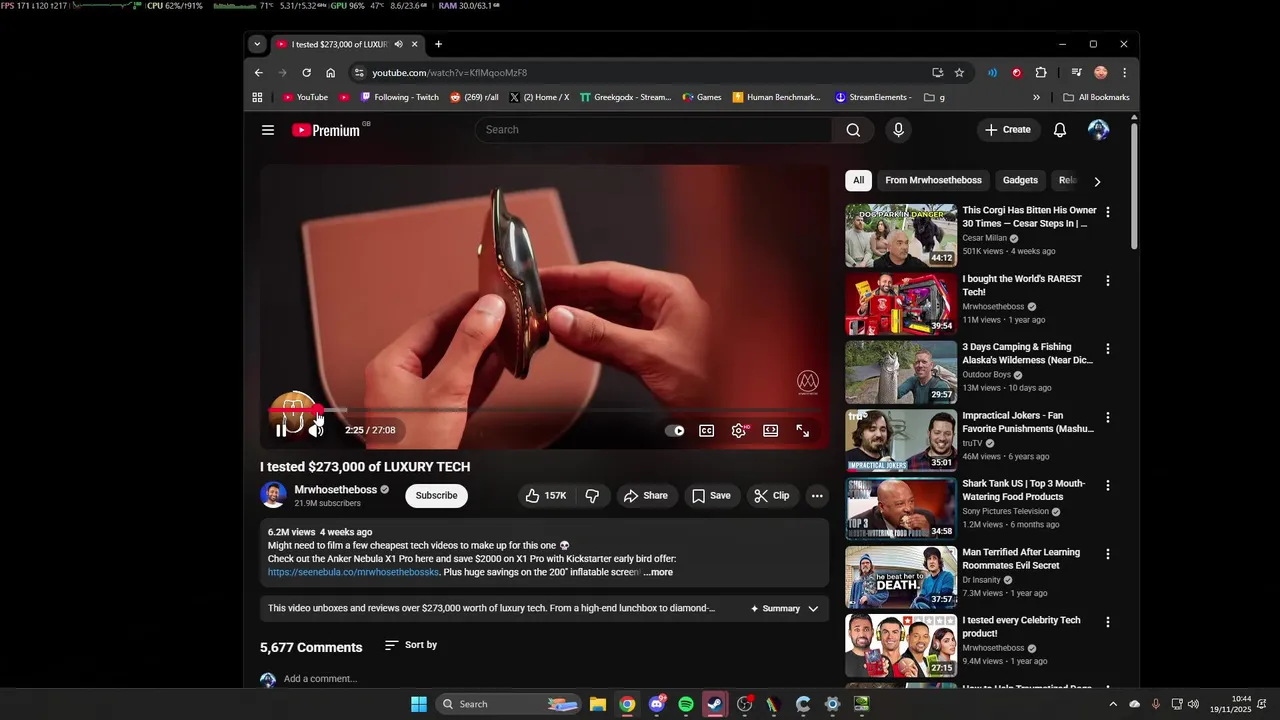Open the Corgi video thumbnail
The width and height of the screenshot is (1280, 720).
click(x=901, y=236)
